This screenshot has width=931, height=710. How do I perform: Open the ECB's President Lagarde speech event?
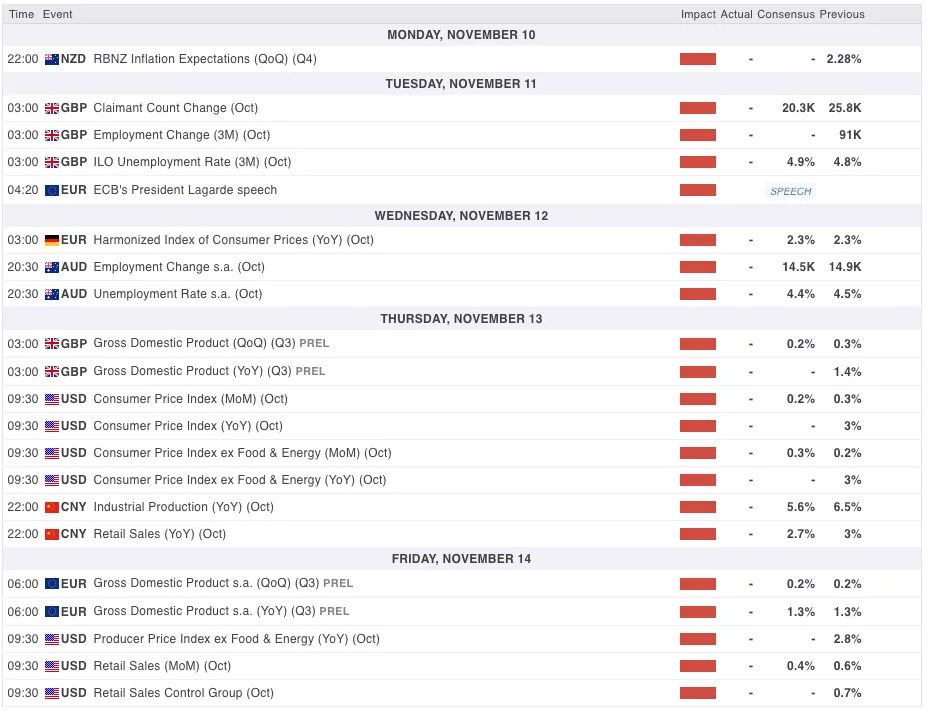[x=185, y=190]
